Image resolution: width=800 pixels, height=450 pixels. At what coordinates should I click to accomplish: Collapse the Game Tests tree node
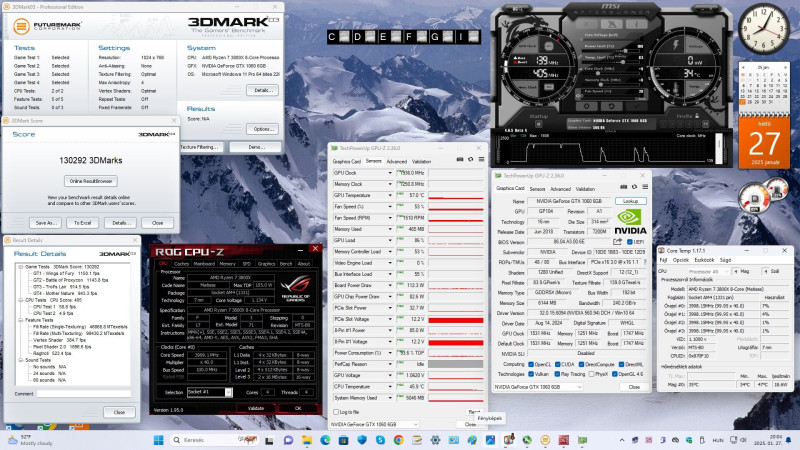click(x=21, y=267)
